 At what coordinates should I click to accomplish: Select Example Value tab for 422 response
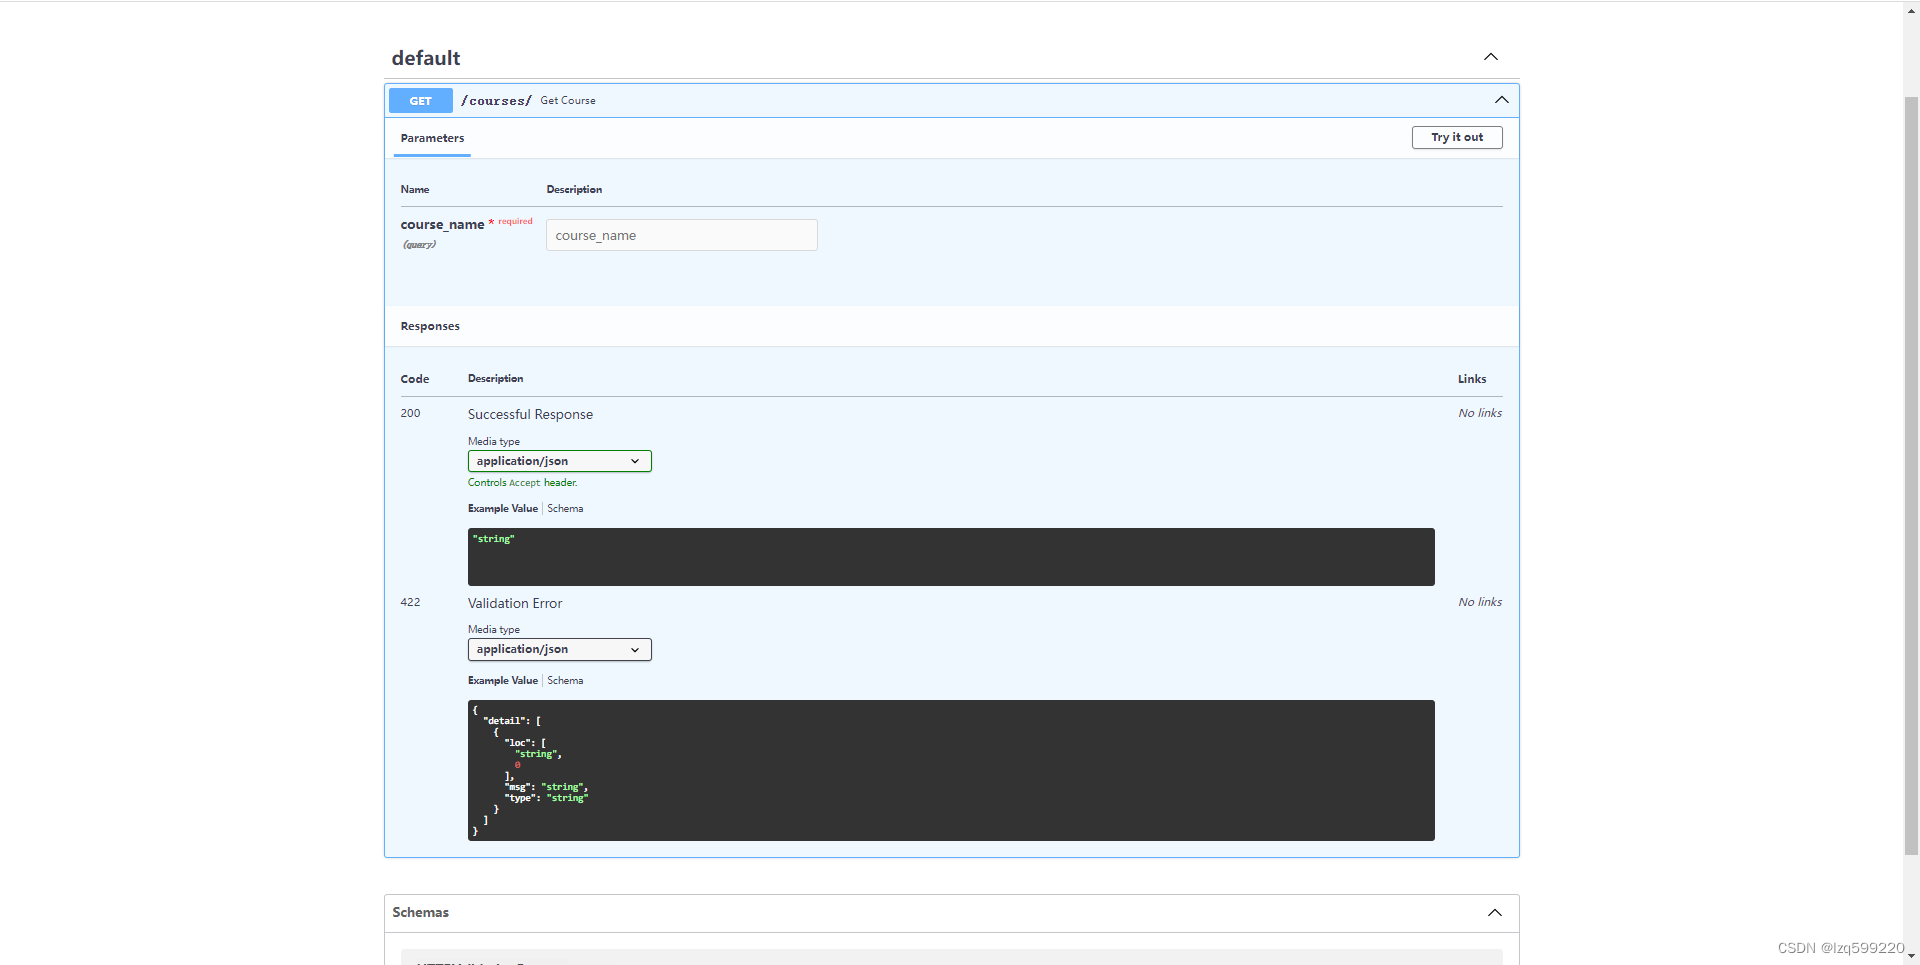coord(503,681)
